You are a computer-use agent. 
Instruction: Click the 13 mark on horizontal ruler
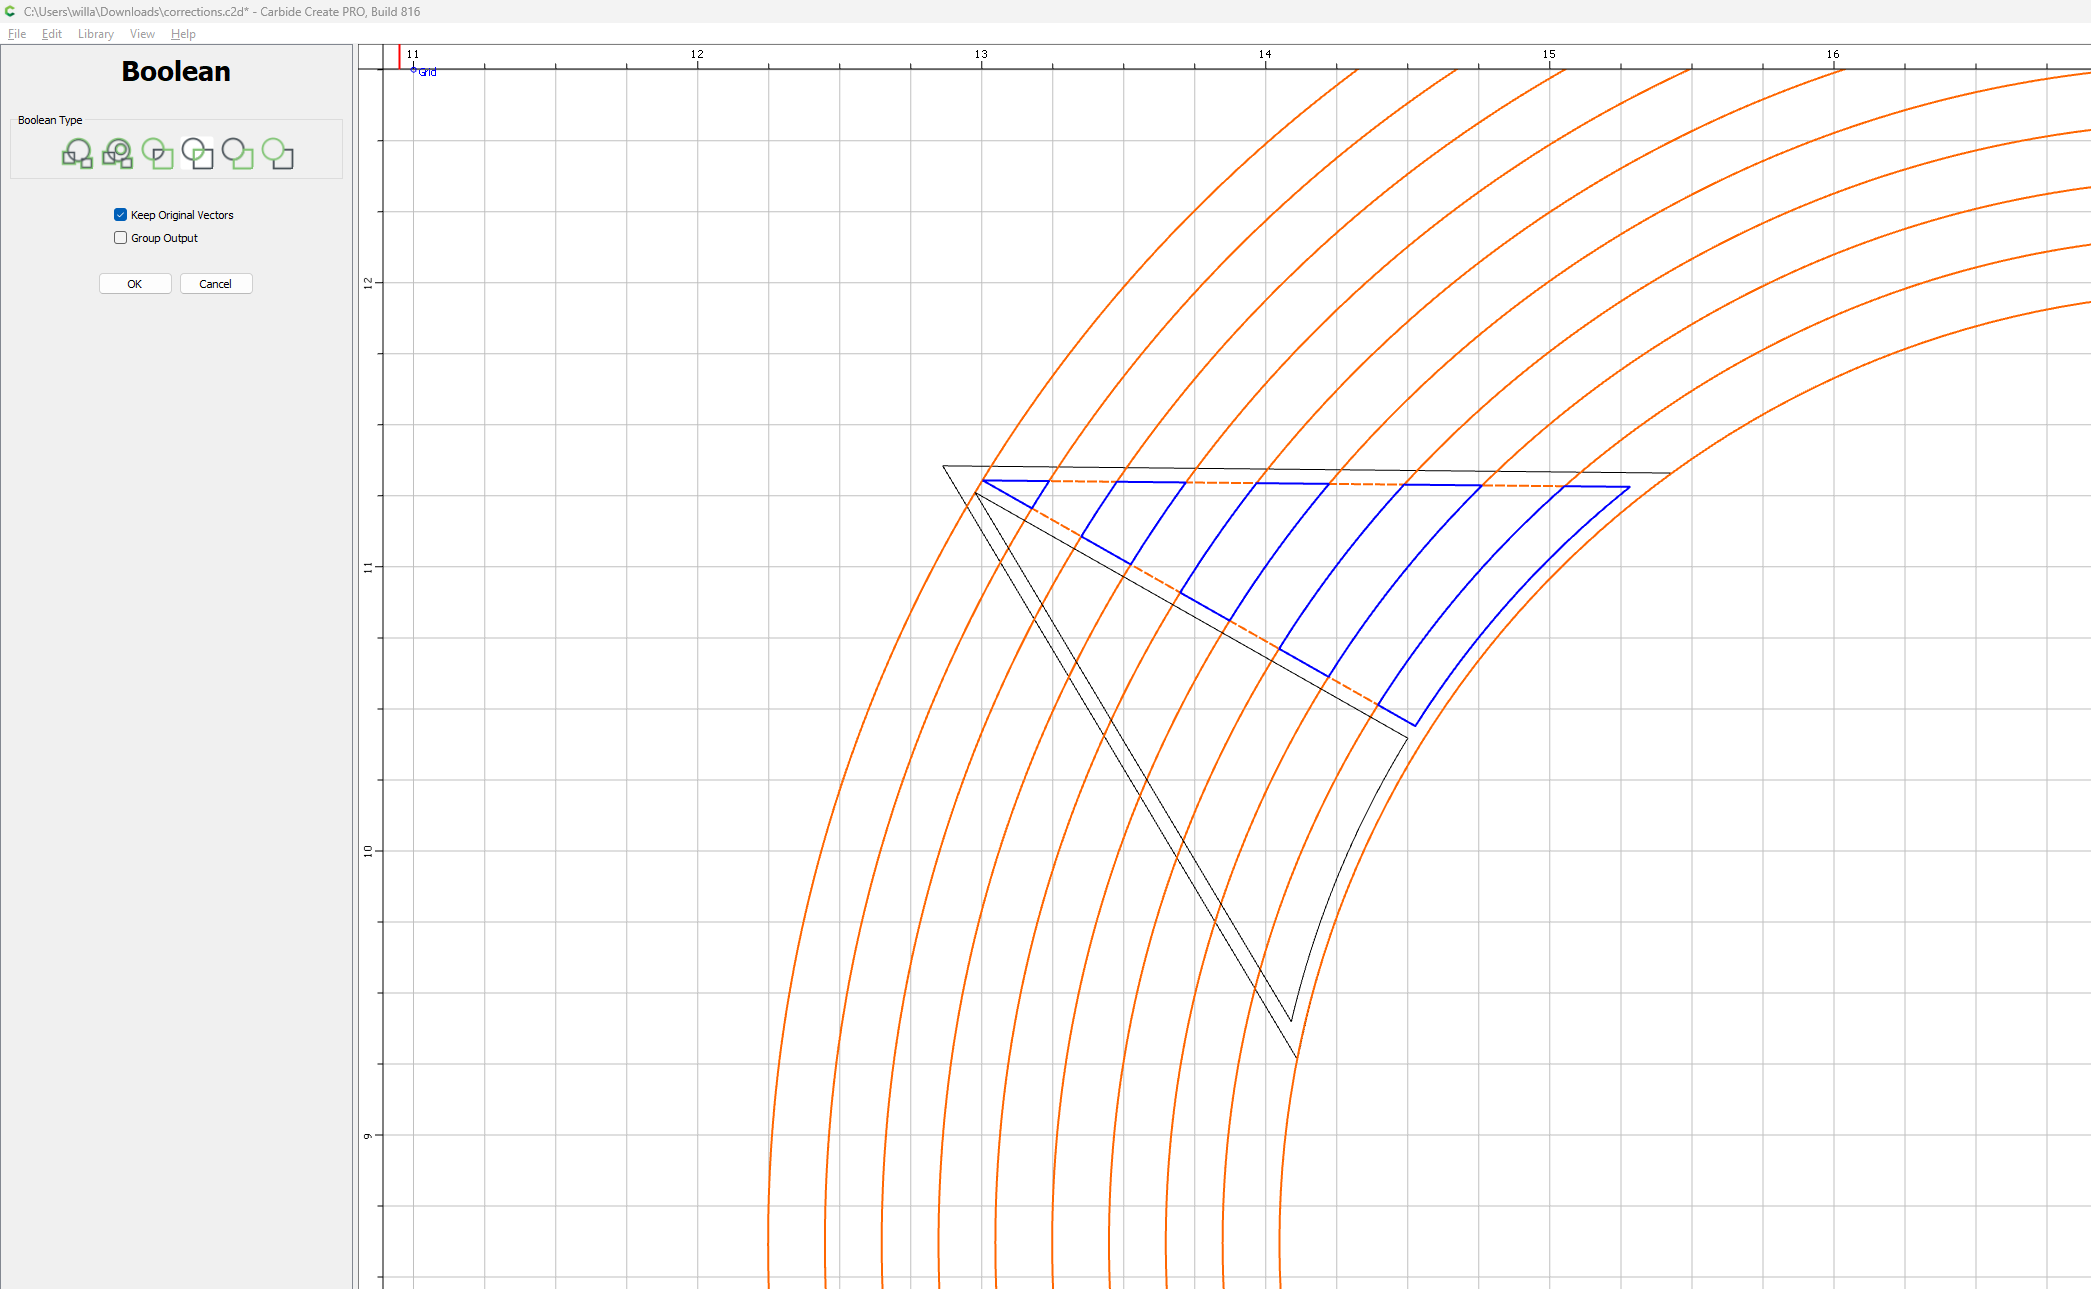(981, 55)
